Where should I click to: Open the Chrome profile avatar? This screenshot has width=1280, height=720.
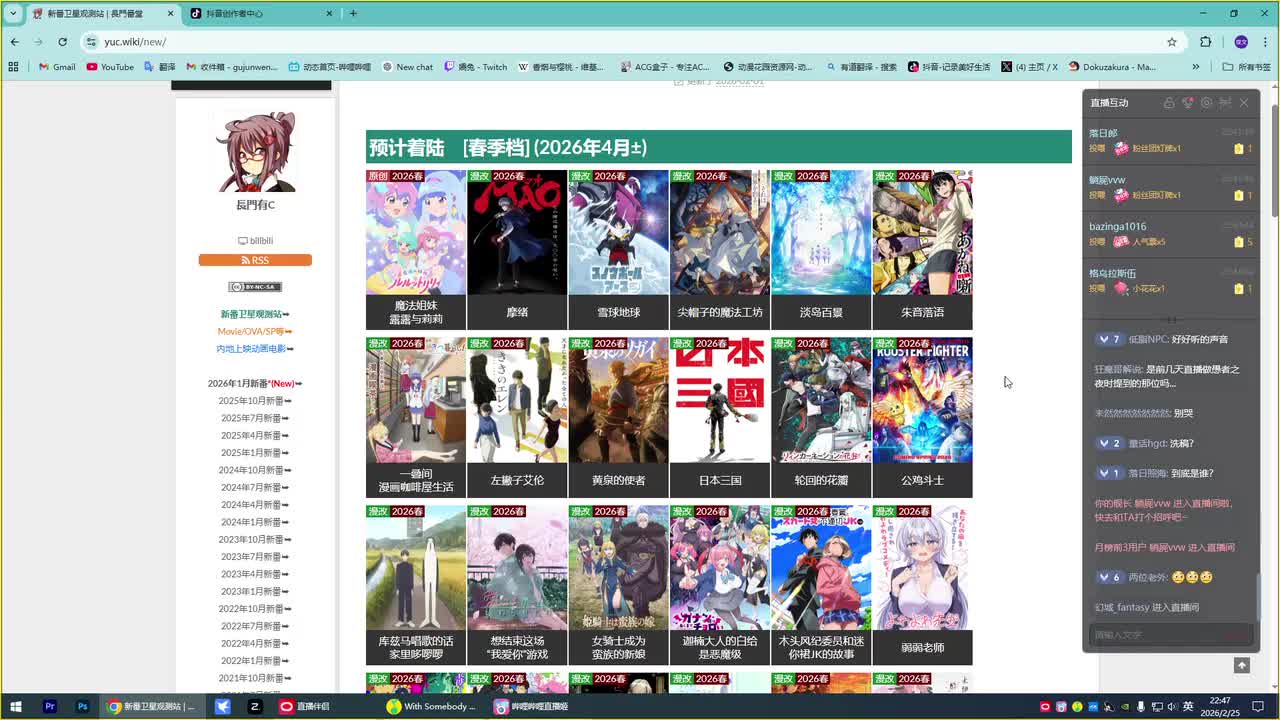pos(1241,42)
